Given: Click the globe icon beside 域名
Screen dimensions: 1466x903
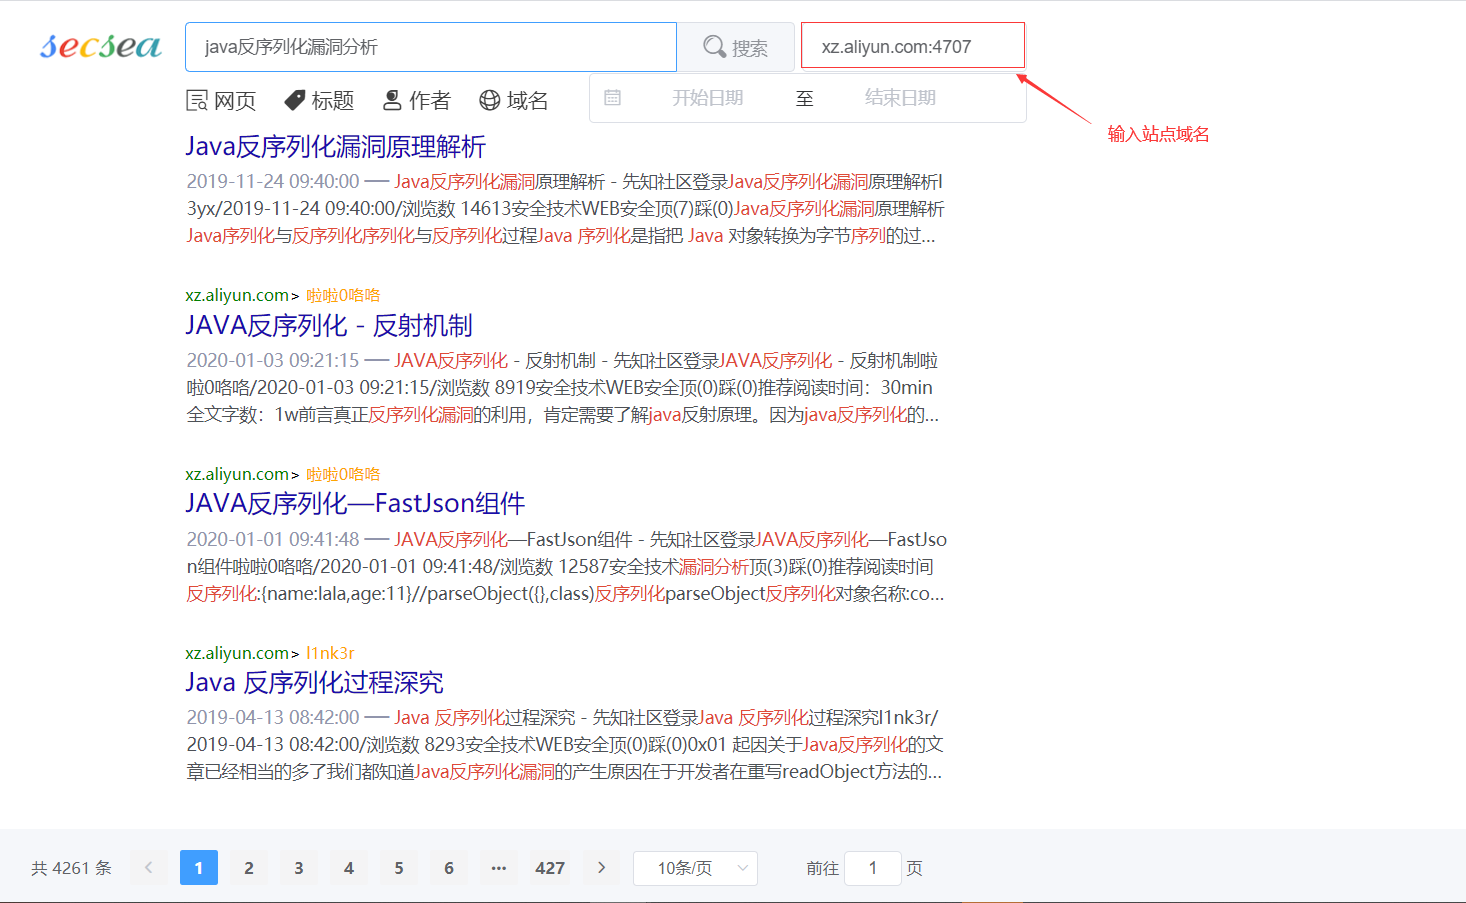Looking at the screenshot, I should pyautogui.click(x=490, y=100).
